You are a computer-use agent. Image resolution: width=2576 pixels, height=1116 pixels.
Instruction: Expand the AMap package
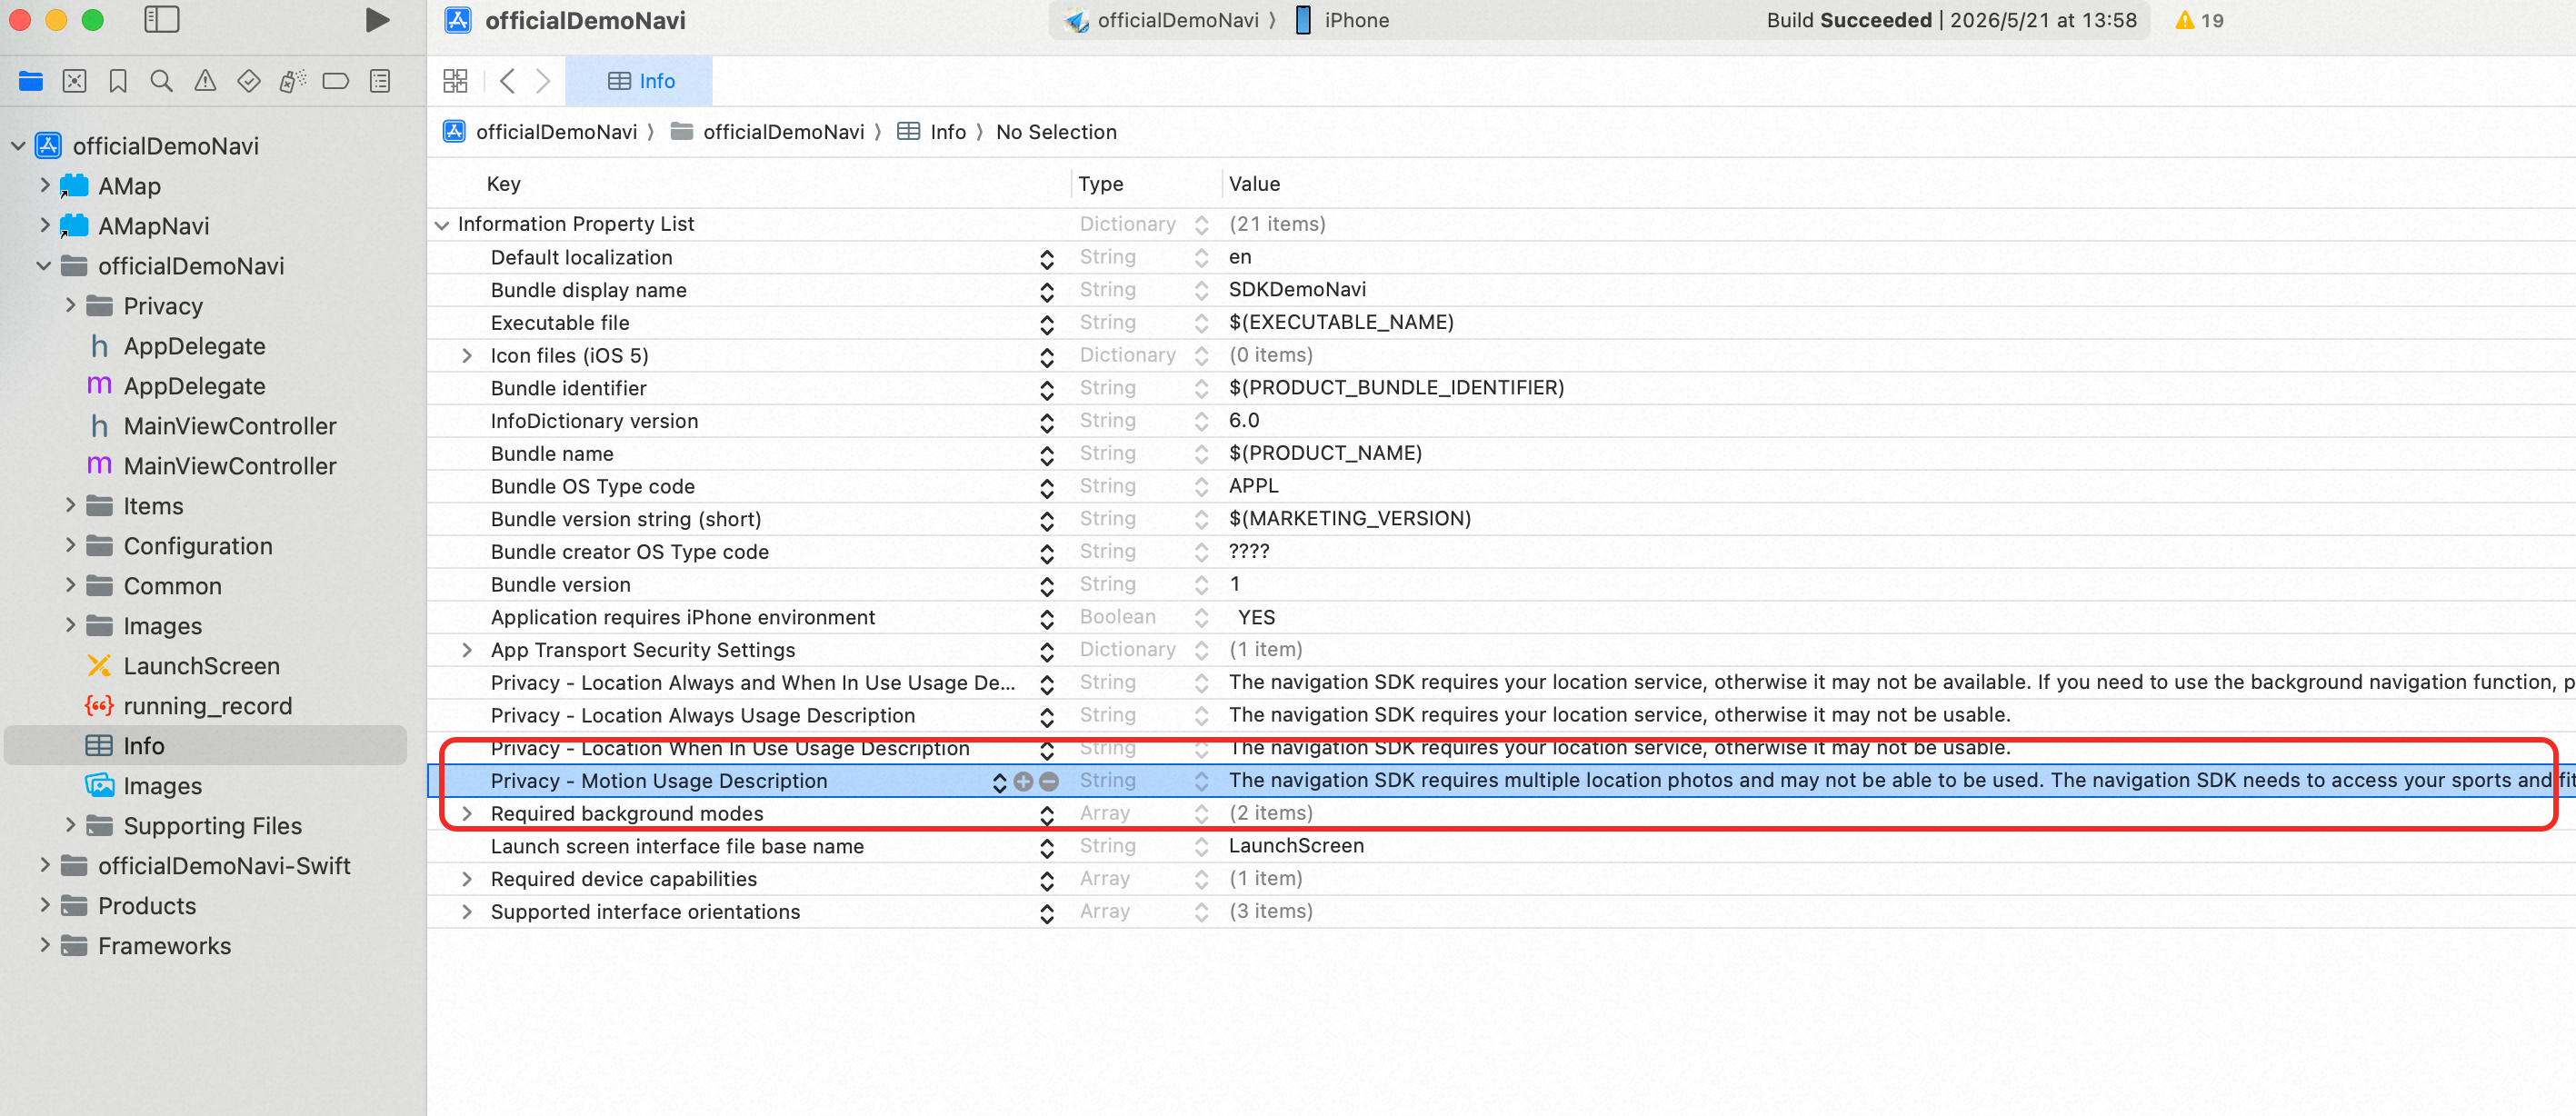[x=44, y=186]
